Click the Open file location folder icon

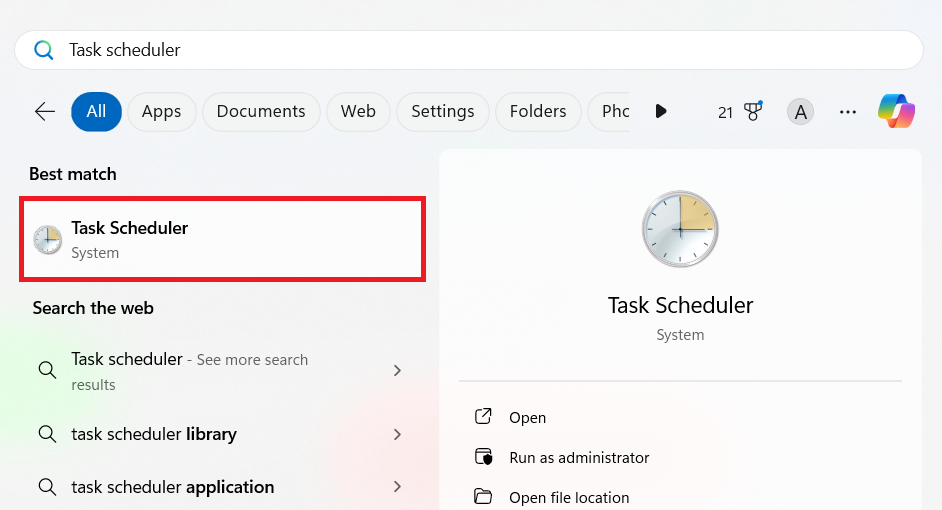484,497
